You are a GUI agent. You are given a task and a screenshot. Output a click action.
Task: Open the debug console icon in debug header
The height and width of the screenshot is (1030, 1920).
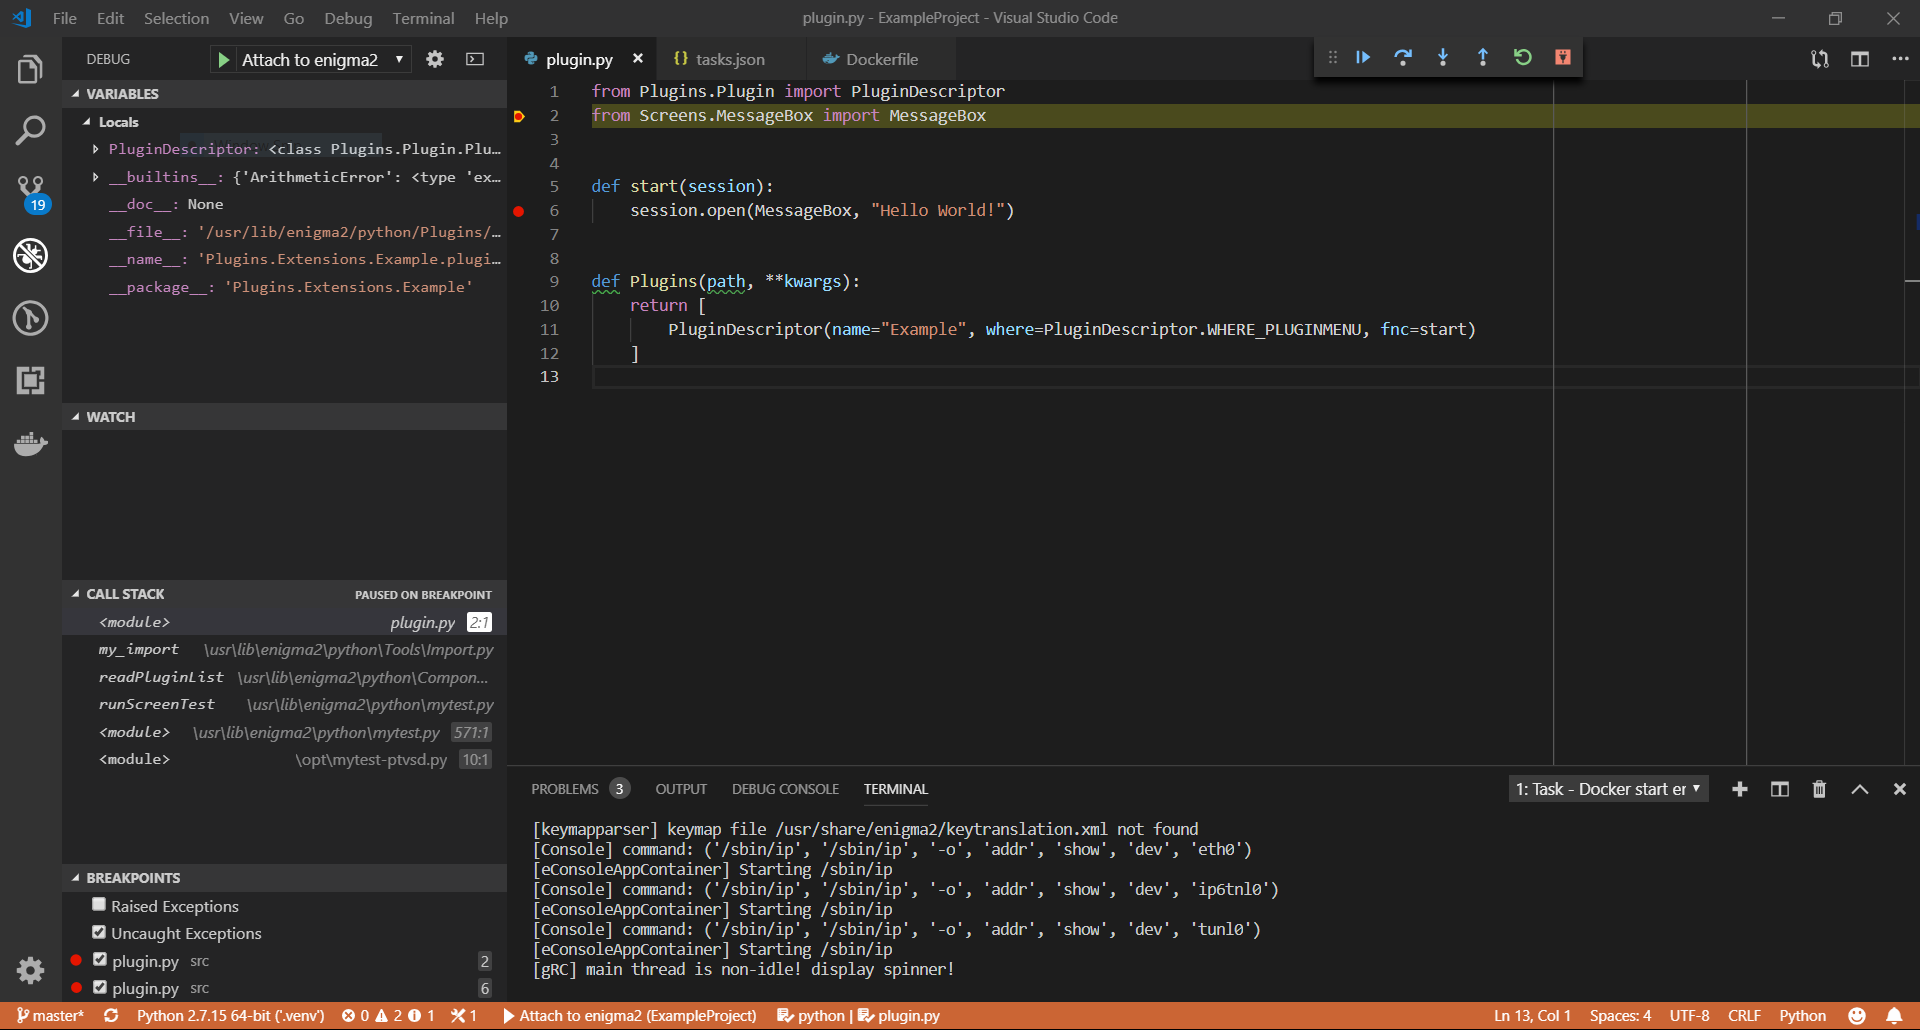pyautogui.click(x=475, y=59)
